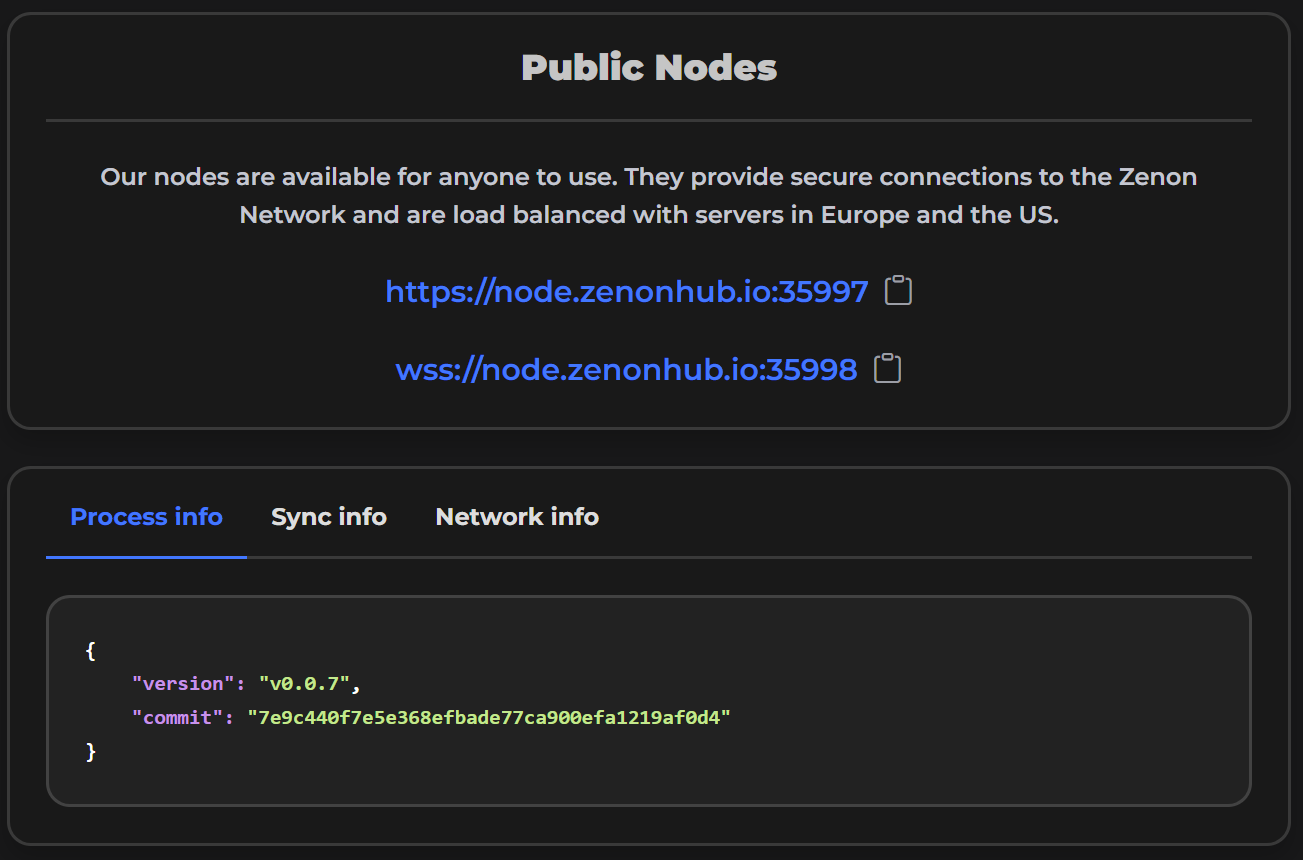Image resolution: width=1303 pixels, height=860 pixels.
Task: Open the https://node.zenonhub.io:35997 link
Action: point(627,291)
